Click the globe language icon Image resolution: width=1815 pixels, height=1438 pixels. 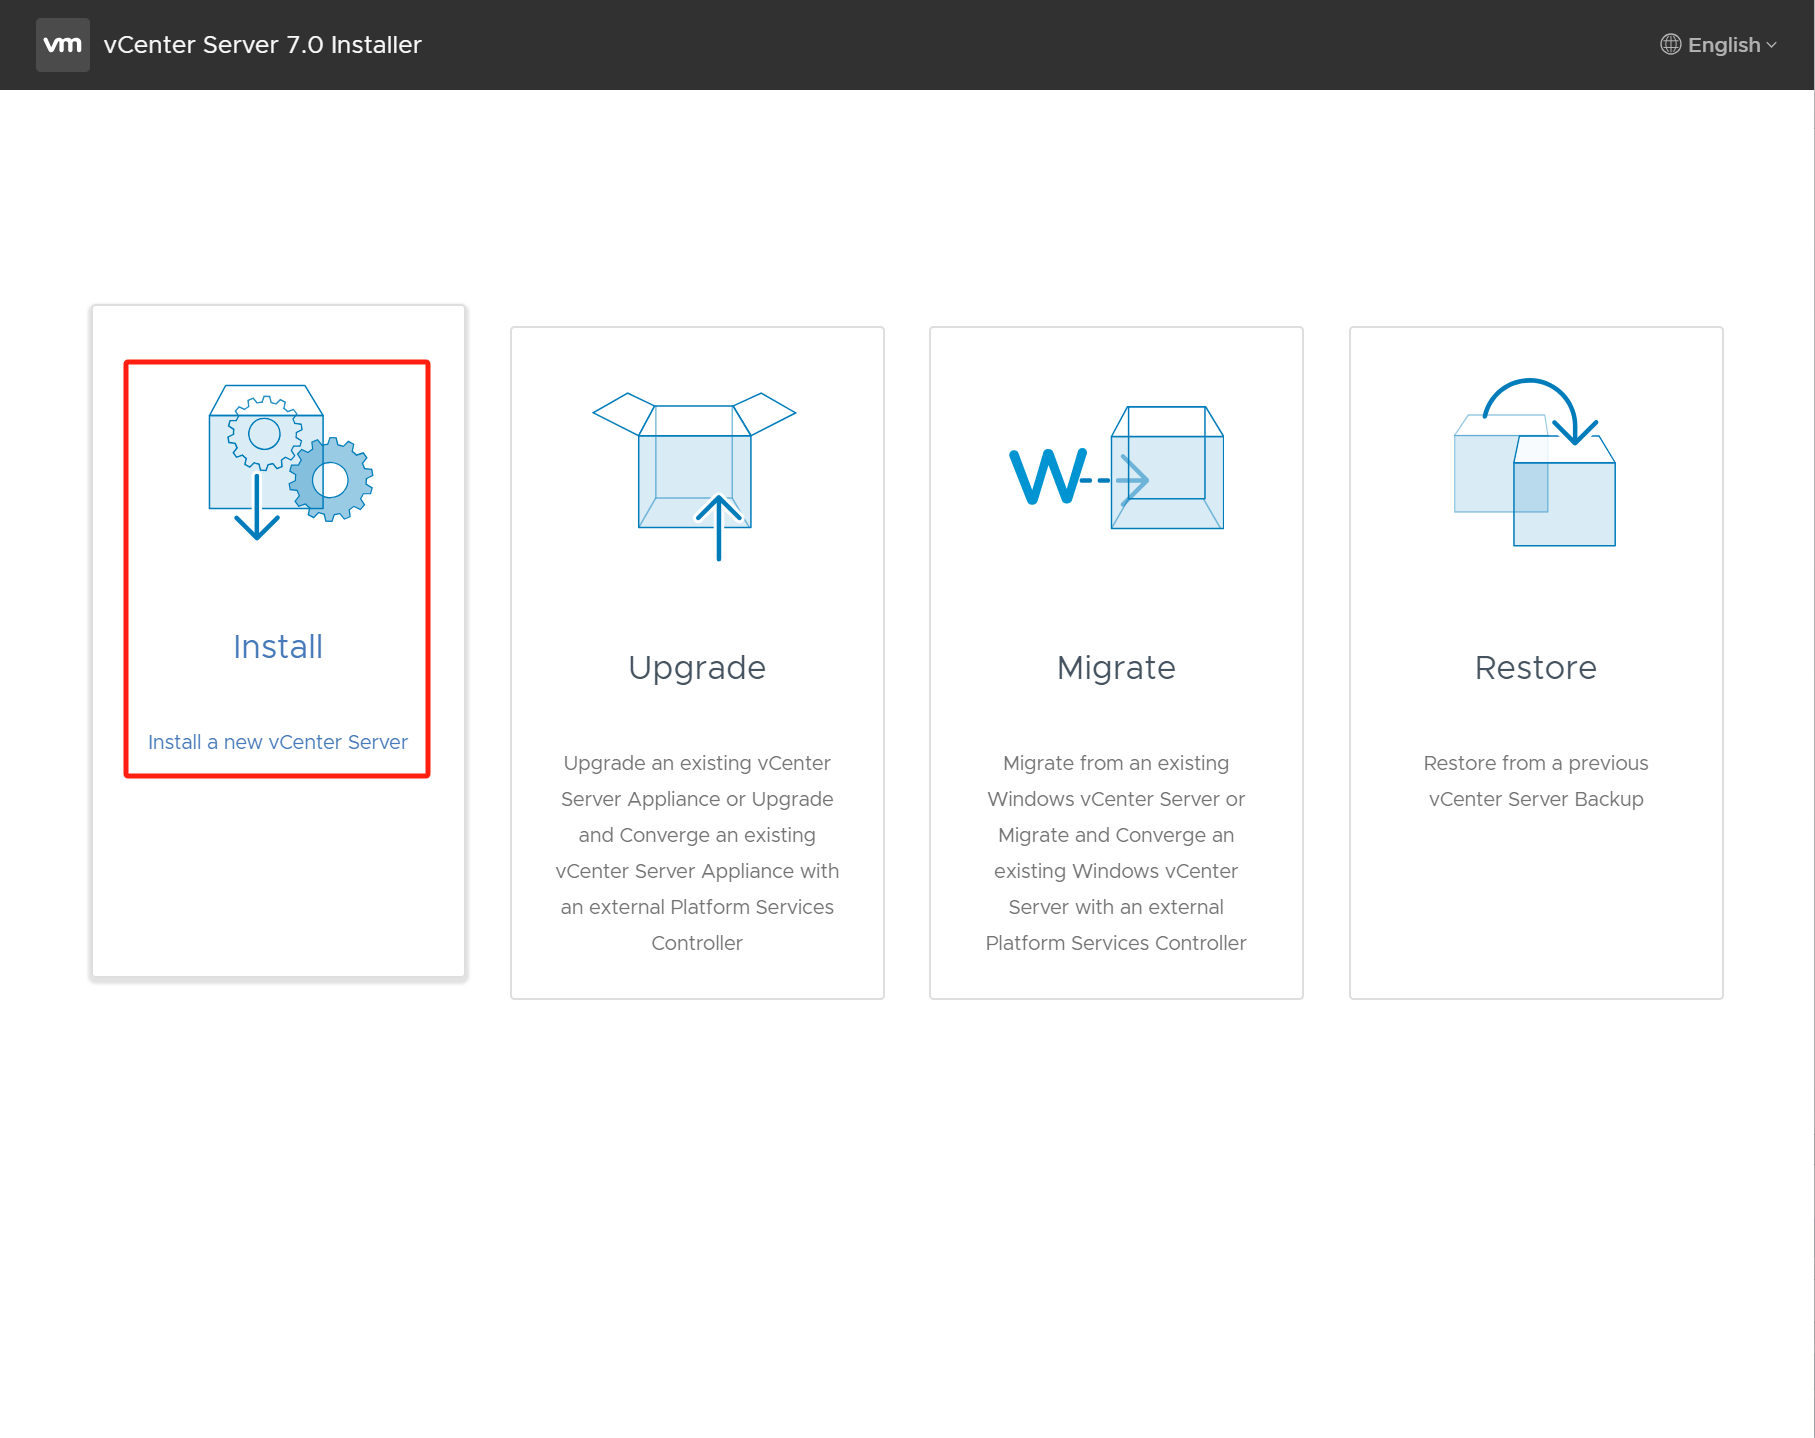[1670, 45]
